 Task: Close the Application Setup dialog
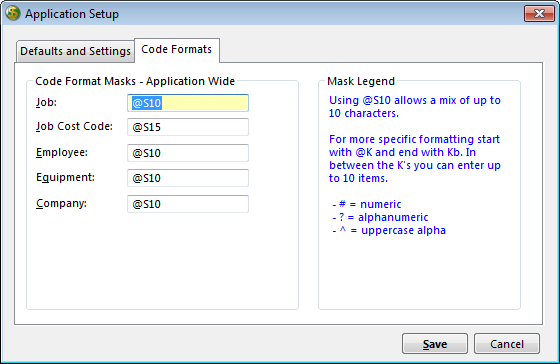pos(539,14)
